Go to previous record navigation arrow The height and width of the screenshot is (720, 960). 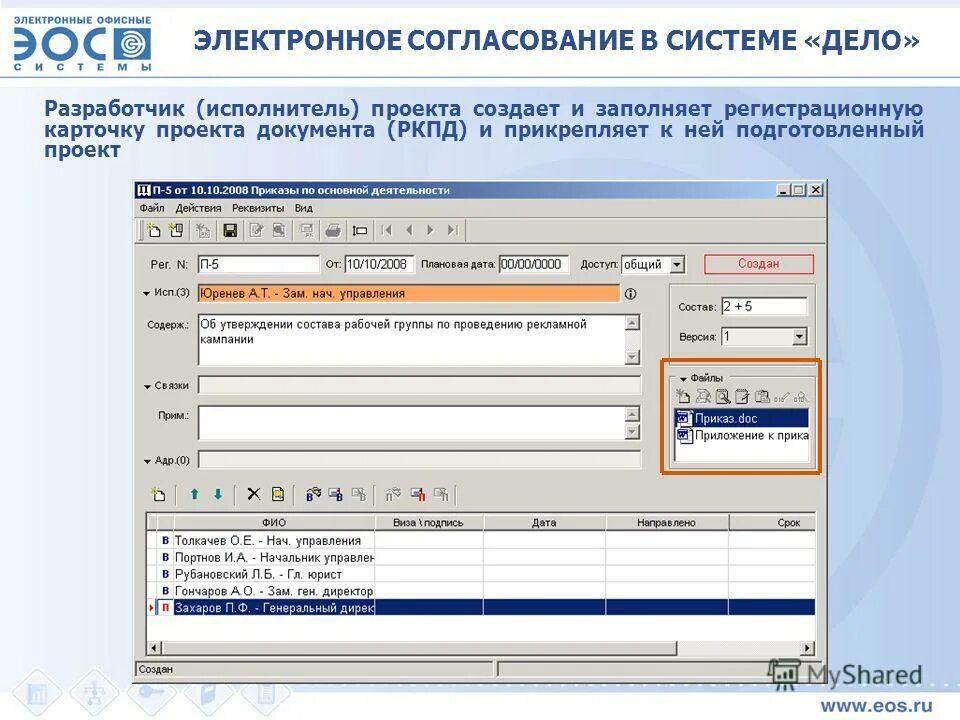point(409,230)
